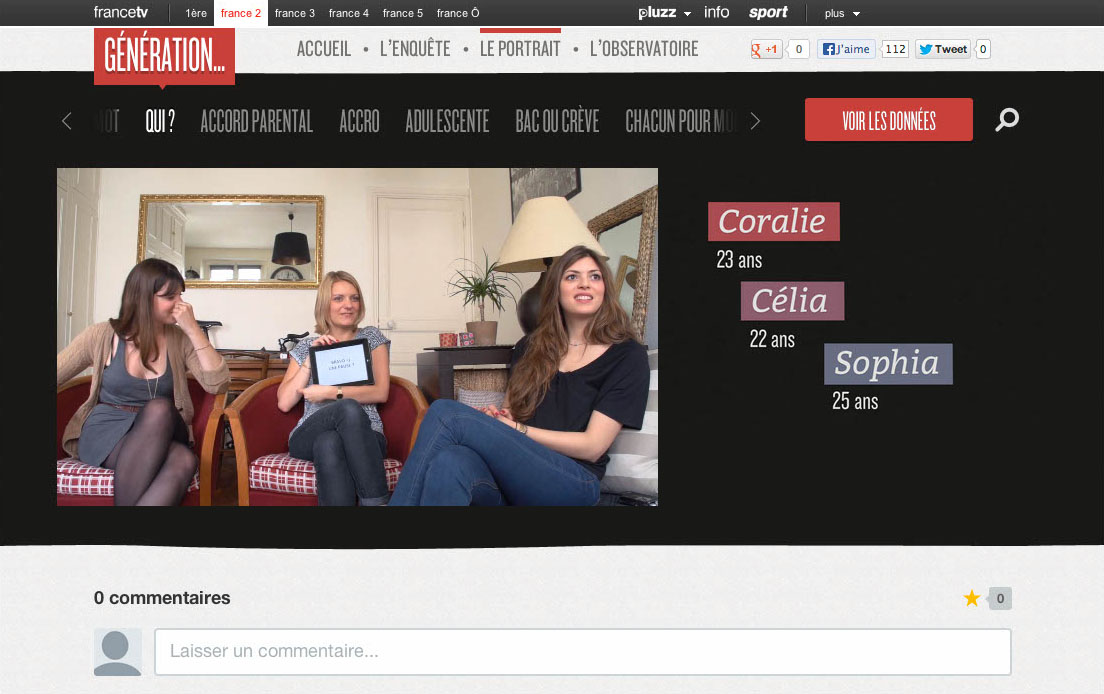Click the '22 ans' age text

[x=772, y=339]
